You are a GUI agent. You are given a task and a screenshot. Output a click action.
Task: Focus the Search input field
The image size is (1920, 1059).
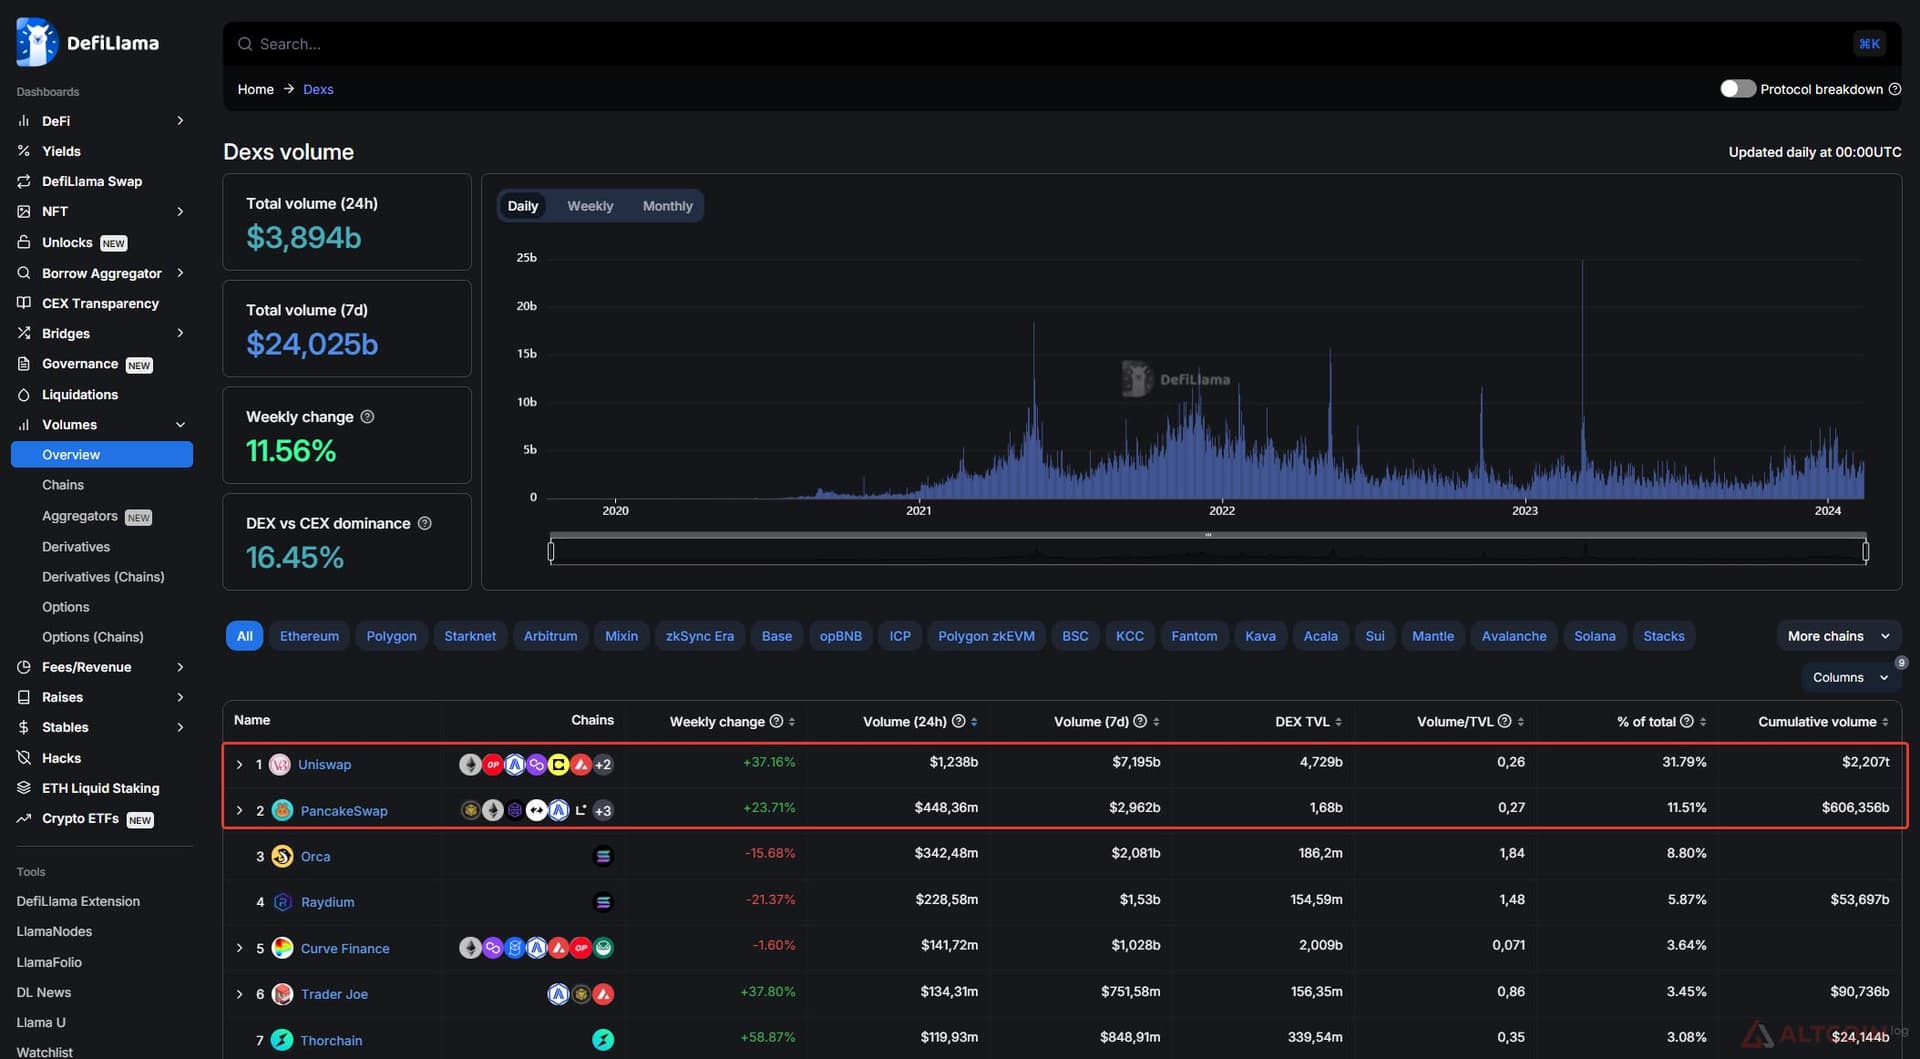pyautogui.click(x=1062, y=44)
